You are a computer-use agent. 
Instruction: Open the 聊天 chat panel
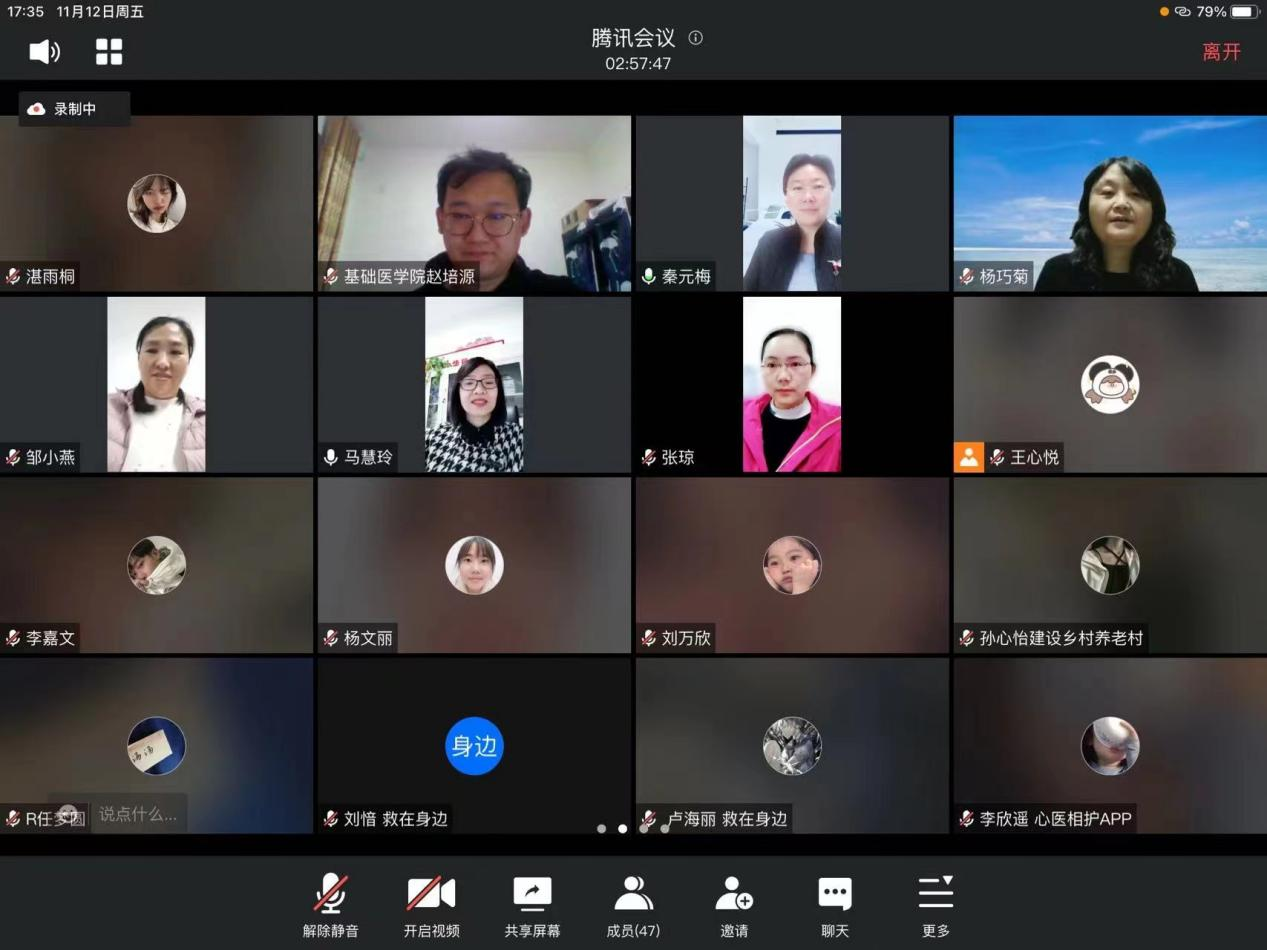click(x=835, y=903)
